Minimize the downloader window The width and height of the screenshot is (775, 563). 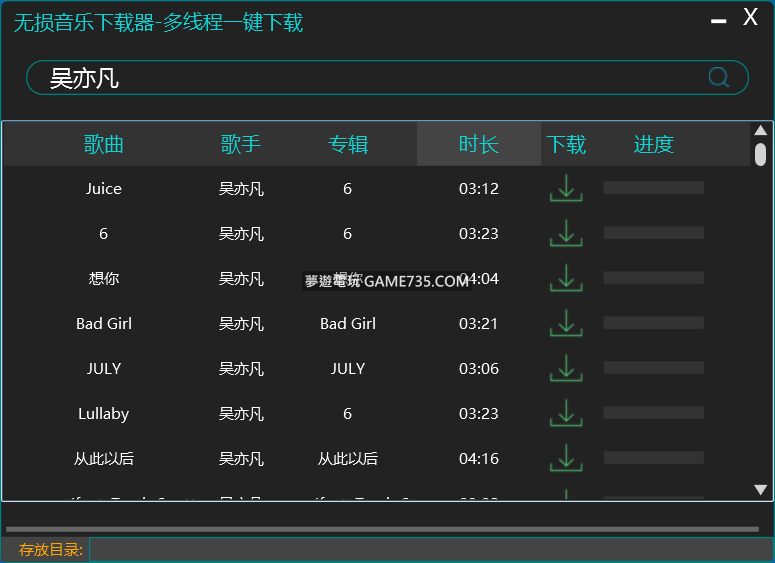point(718,21)
